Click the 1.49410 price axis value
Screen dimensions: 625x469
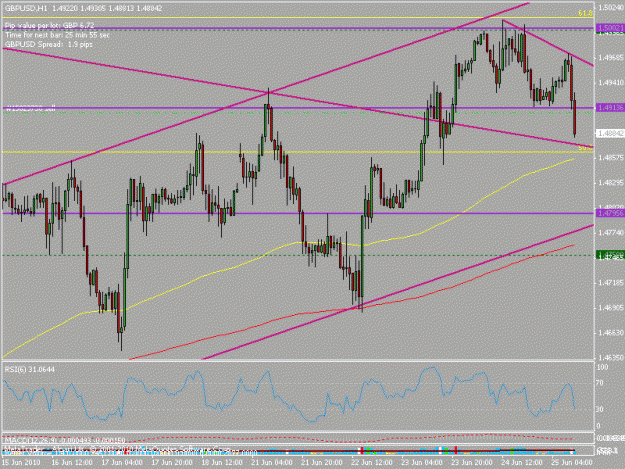coord(611,83)
